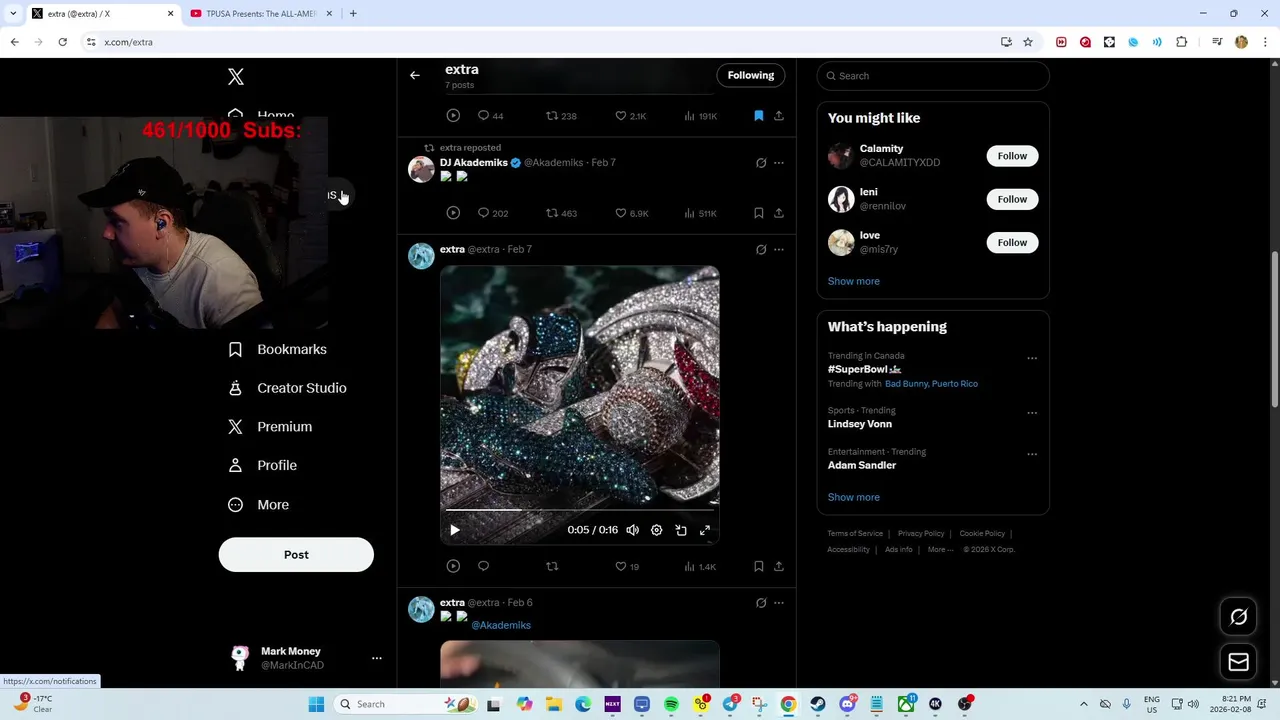Click the video progress bar
The height and width of the screenshot is (720, 1280).
click(x=580, y=510)
